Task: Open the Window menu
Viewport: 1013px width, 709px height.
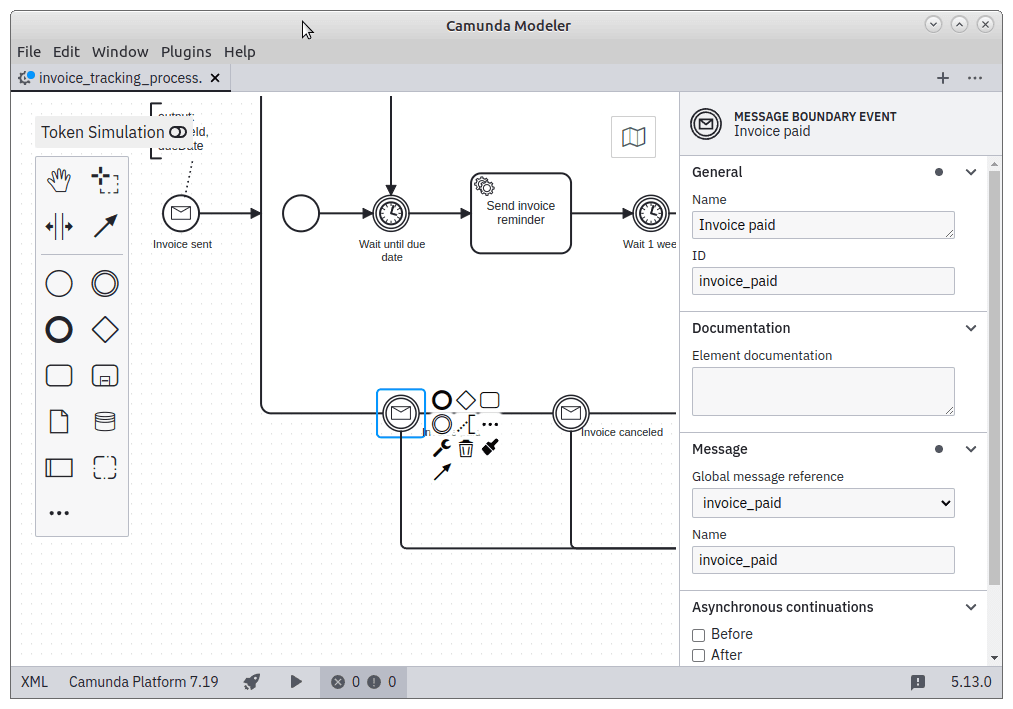Action: (x=120, y=52)
